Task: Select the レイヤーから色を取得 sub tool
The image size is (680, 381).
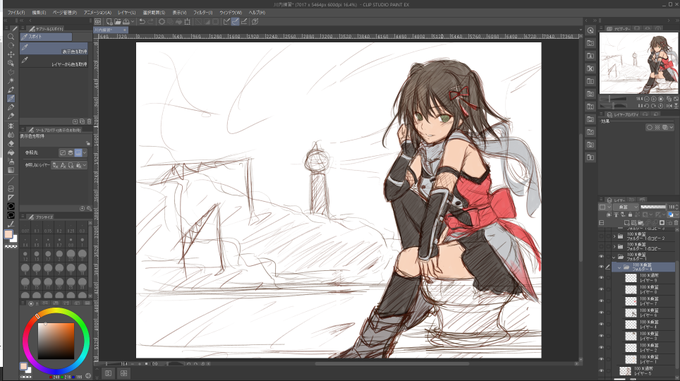Action: point(54,61)
